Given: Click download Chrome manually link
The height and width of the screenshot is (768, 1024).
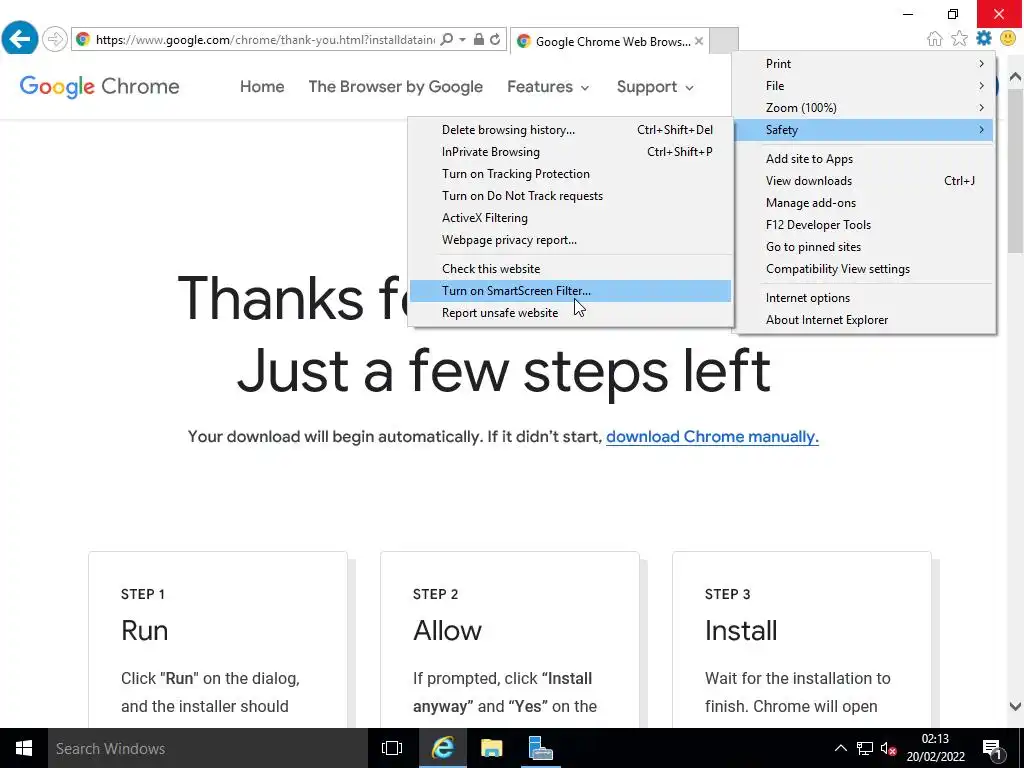Looking at the screenshot, I should pyautogui.click(x=712, y=436).
